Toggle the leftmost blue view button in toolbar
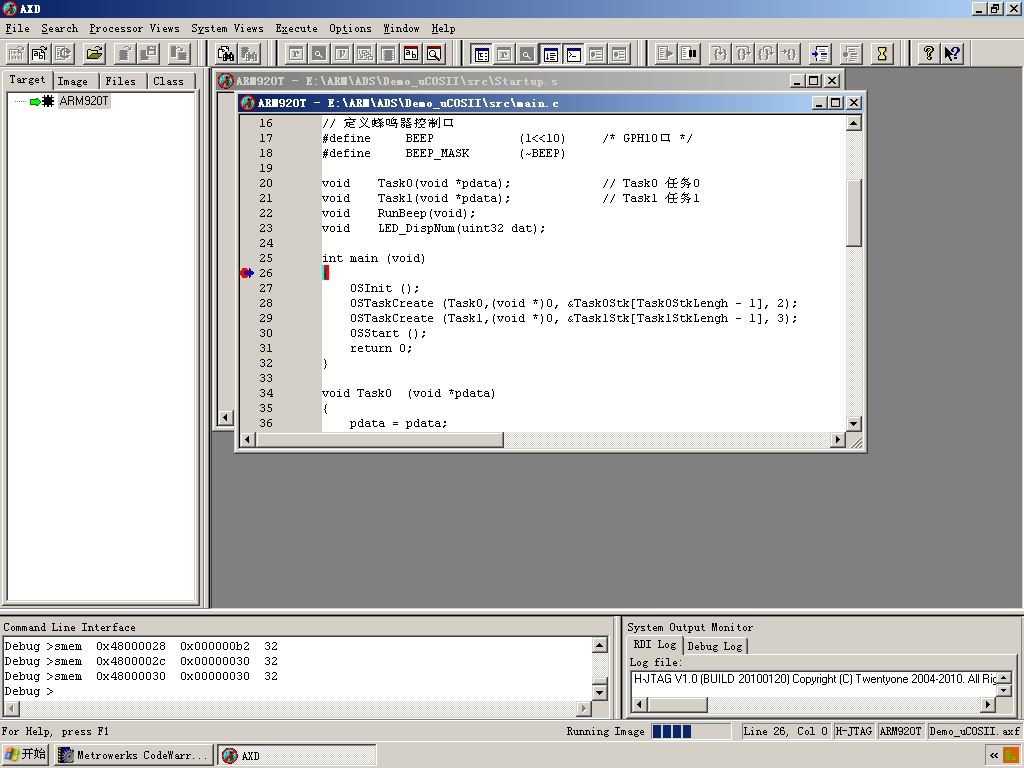This screenshot has height=768, width=1024. pos(480,54)
